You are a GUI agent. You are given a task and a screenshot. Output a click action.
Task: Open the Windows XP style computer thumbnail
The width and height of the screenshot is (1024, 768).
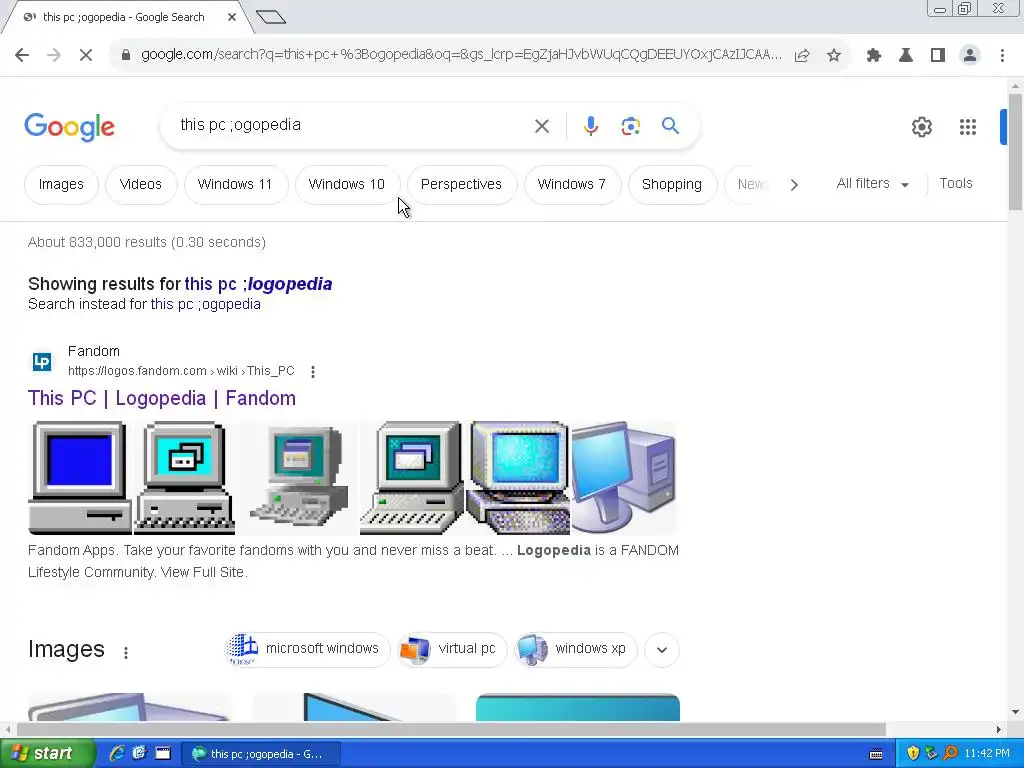click(624, 478)
